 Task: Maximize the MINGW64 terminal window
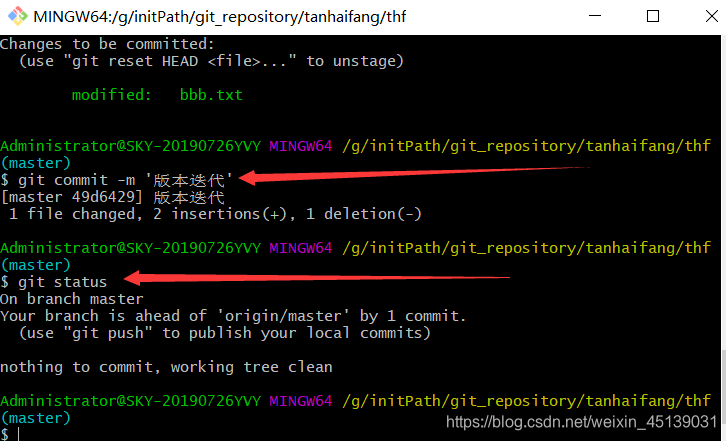(653, 17)
